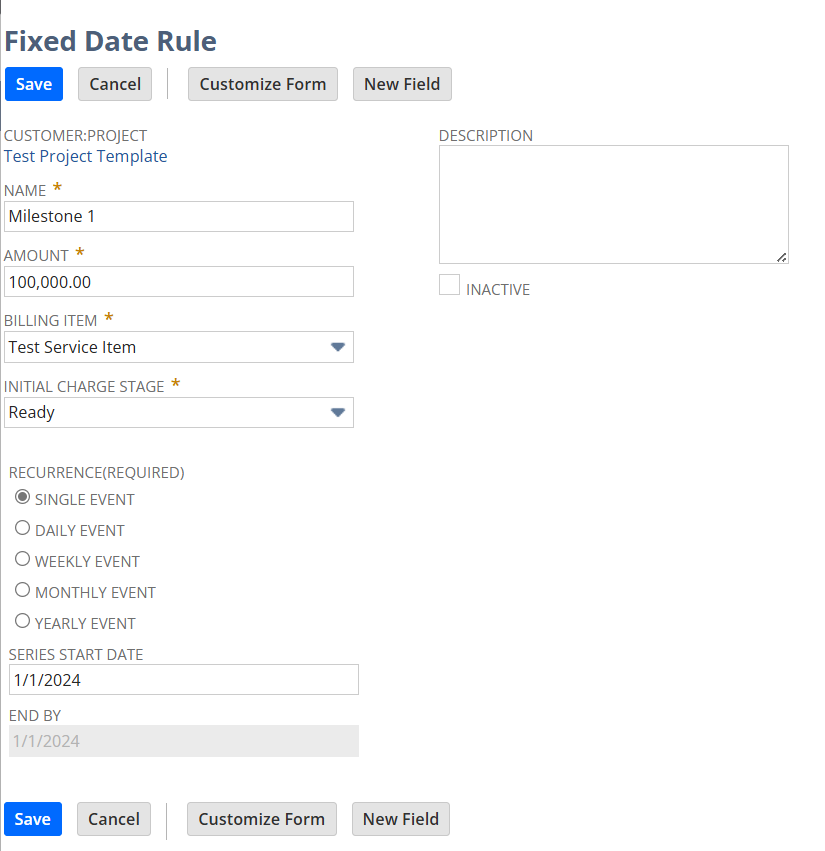Open Customize Form at top
This screenshot has width=825, height=851.
(x=263, y=84)
